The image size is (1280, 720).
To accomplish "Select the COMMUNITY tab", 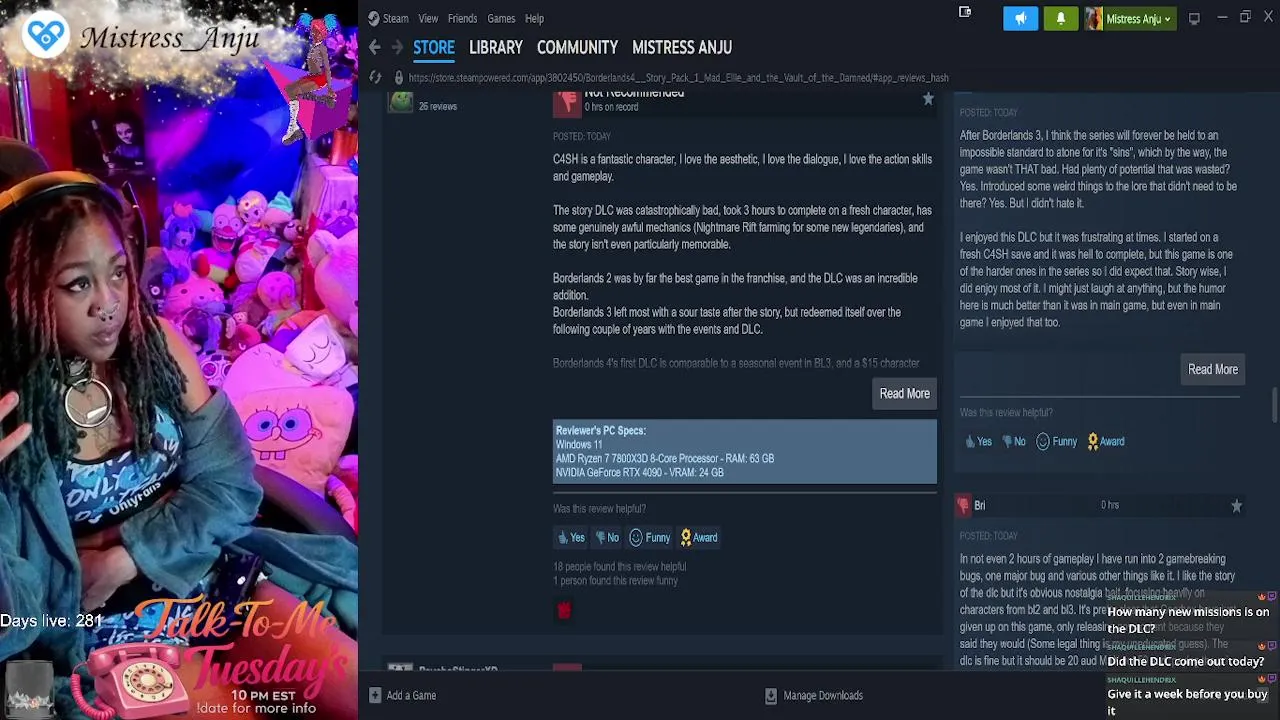I will coord(577,47).
